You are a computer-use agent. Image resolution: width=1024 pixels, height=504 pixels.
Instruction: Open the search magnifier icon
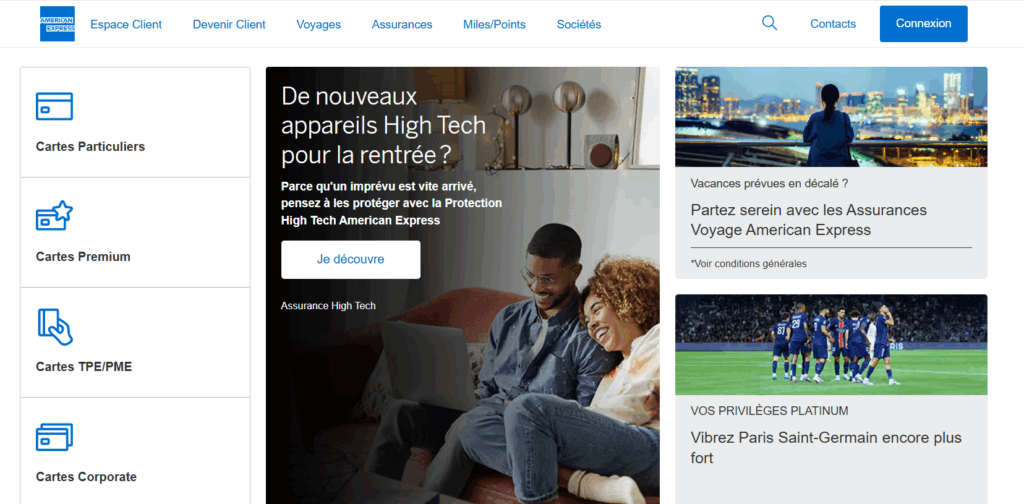769,23
